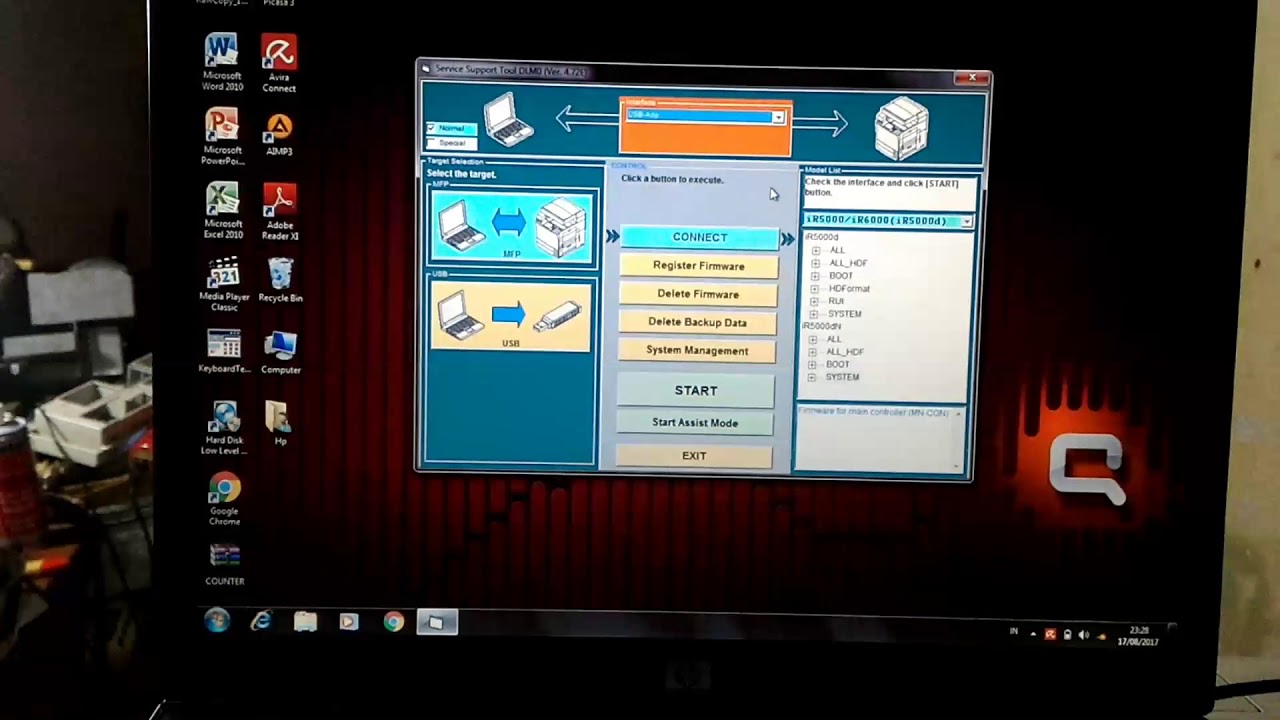The height and width of the screenshot is (720, 1280).
Task: Choose the MFP target with laptop and copier
Action: tap(512, 226)
